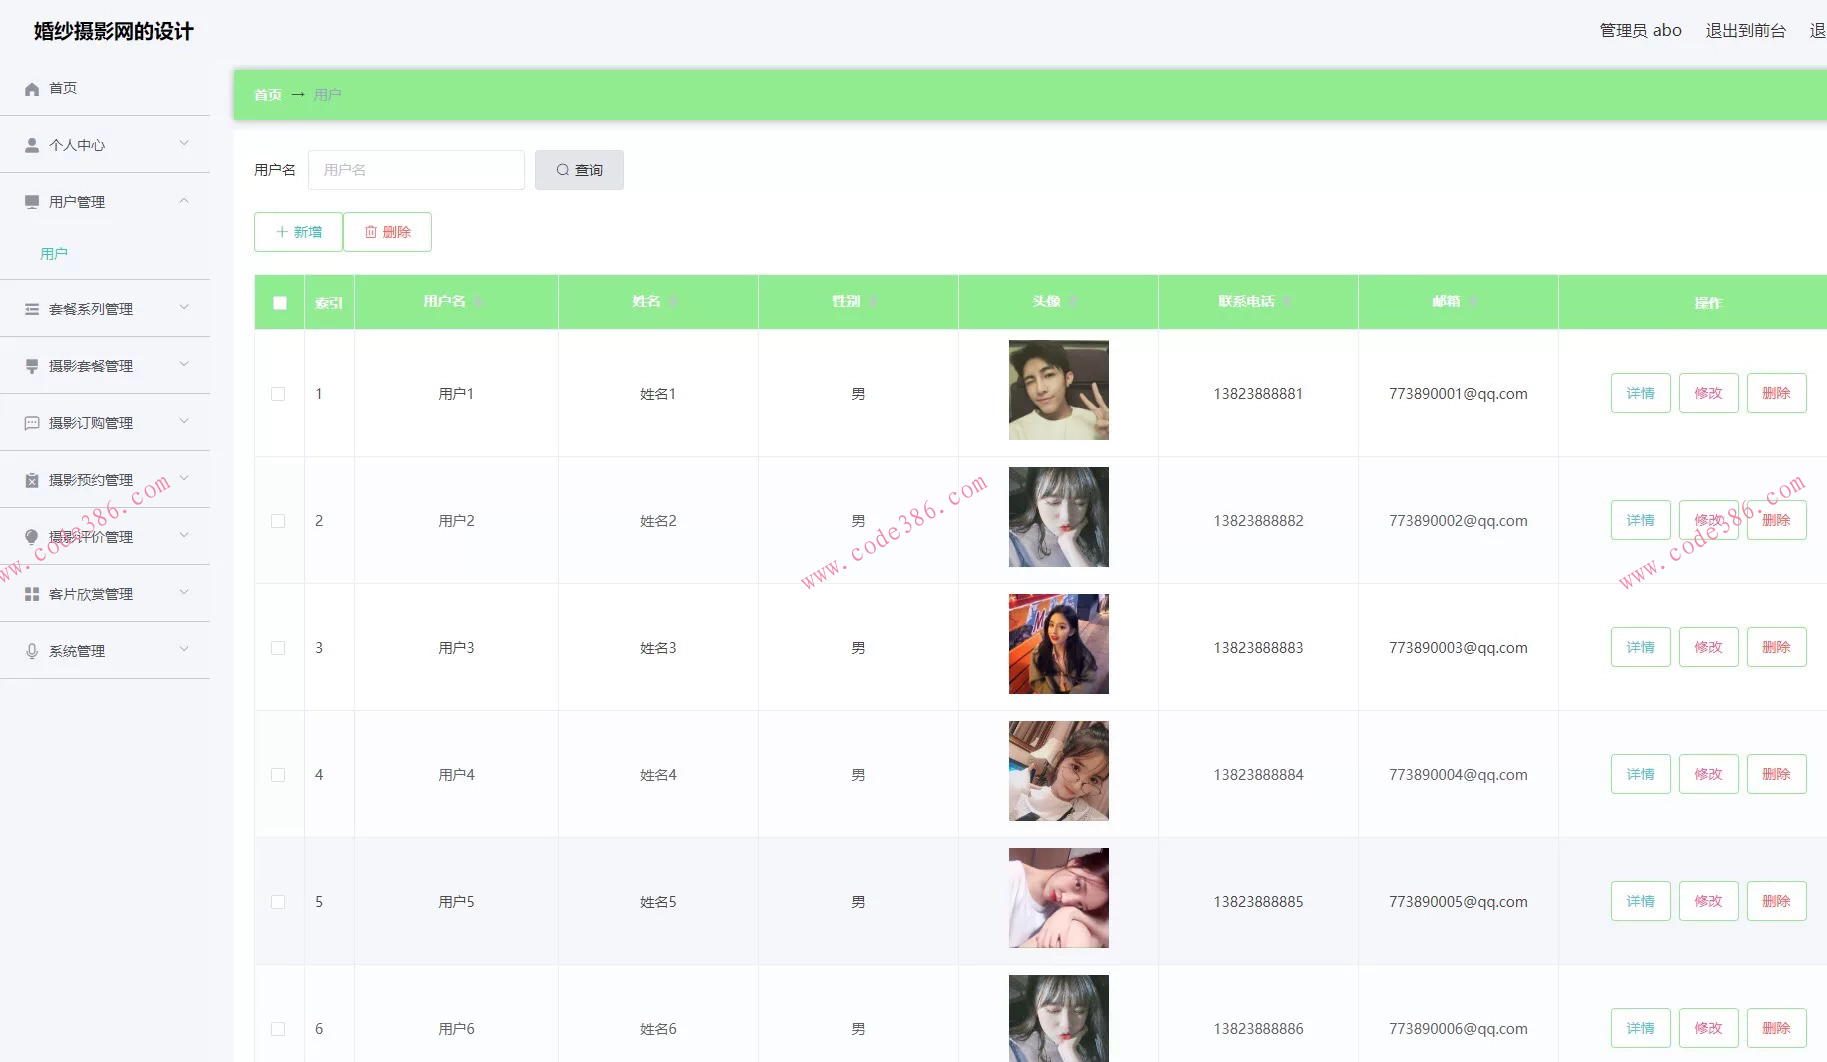Click 修改 for 用户1

coord(1708,393)
